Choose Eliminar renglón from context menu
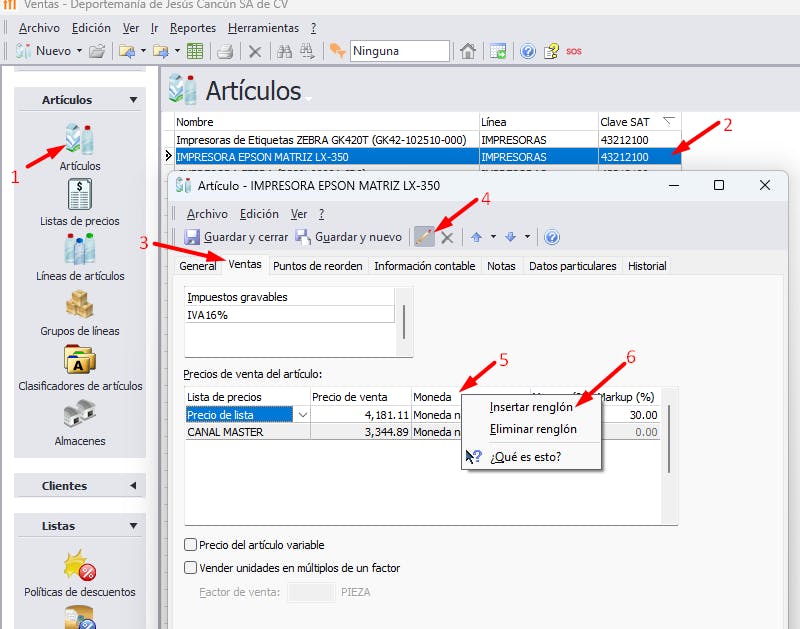800x629 pixels. click(x=531, y=429)
